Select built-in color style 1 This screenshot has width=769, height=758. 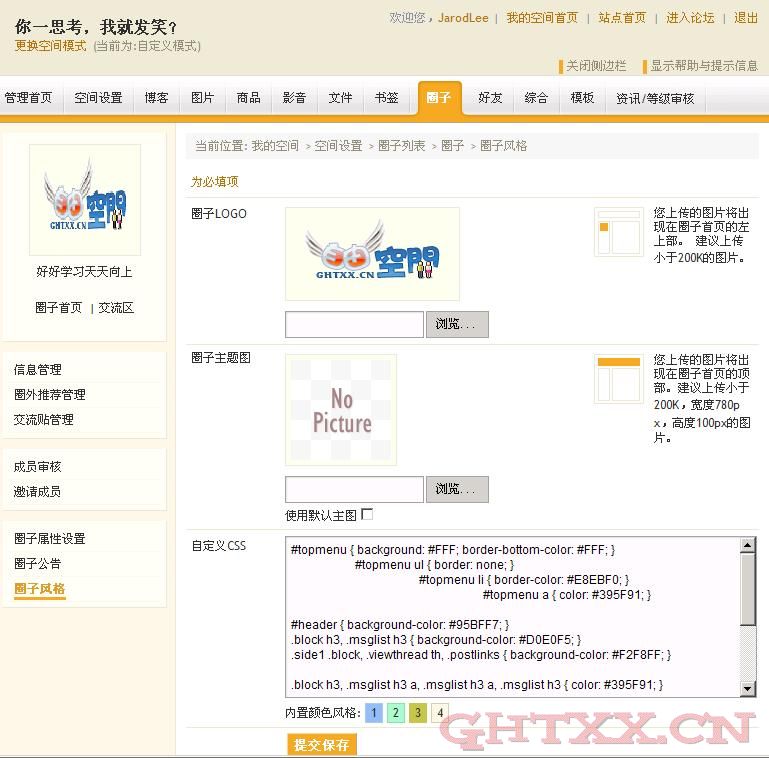pos(373,713)
